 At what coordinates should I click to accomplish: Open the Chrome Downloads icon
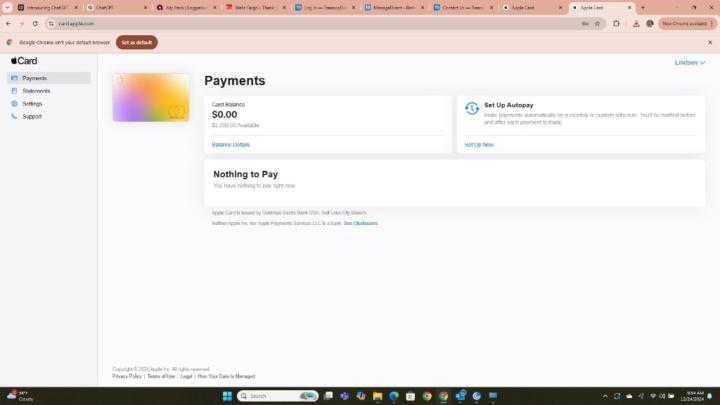(x=636, y=23)
